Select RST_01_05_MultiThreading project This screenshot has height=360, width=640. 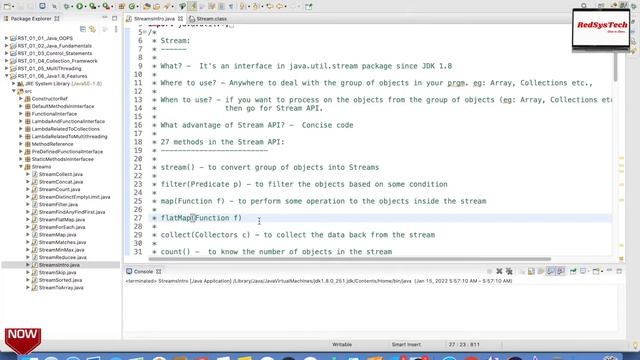(x=49, y=69)
